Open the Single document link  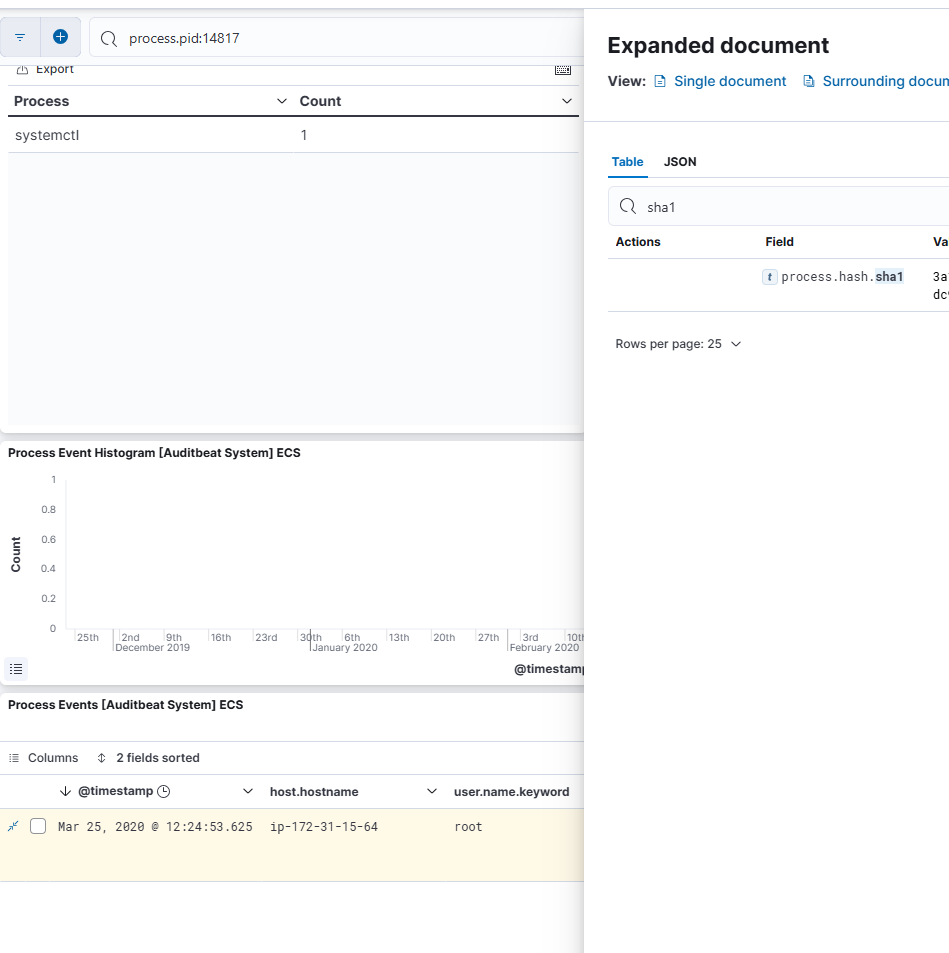tap(720, 81)
